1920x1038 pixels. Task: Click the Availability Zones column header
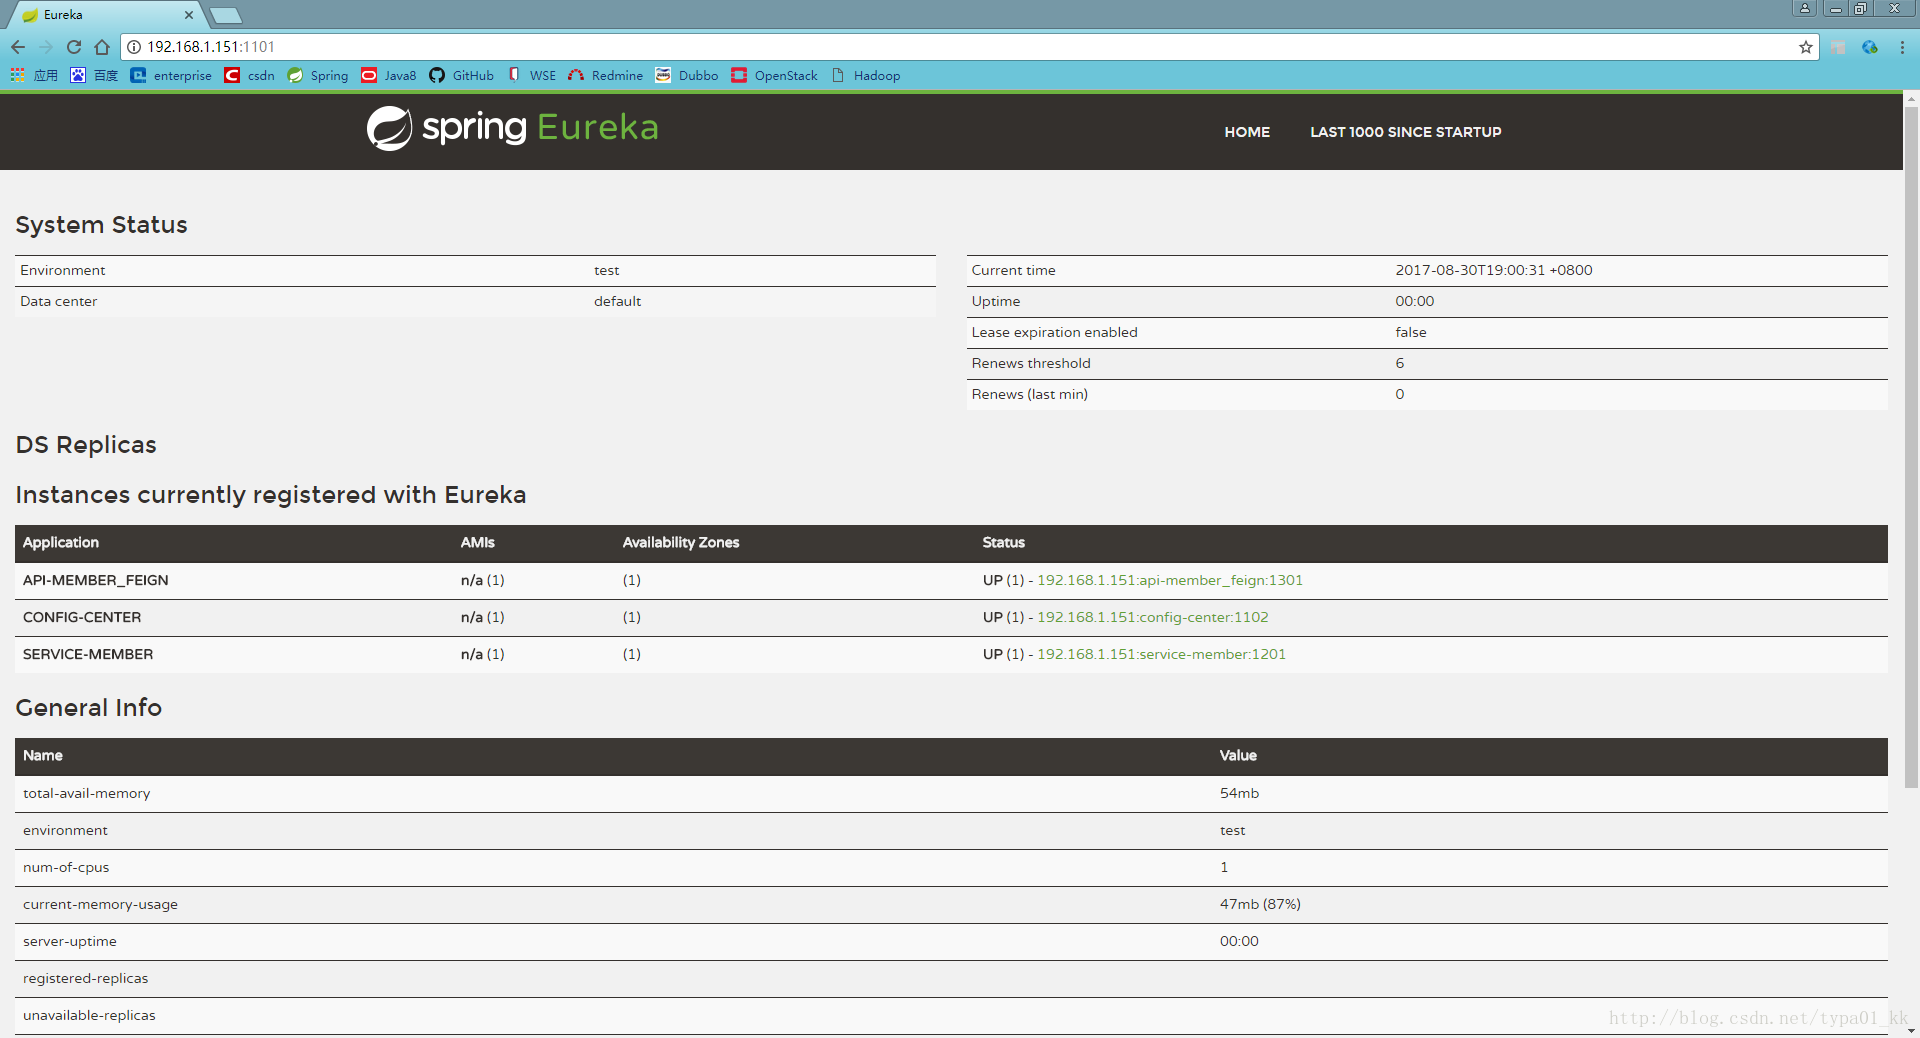click(x=681, y=542)
